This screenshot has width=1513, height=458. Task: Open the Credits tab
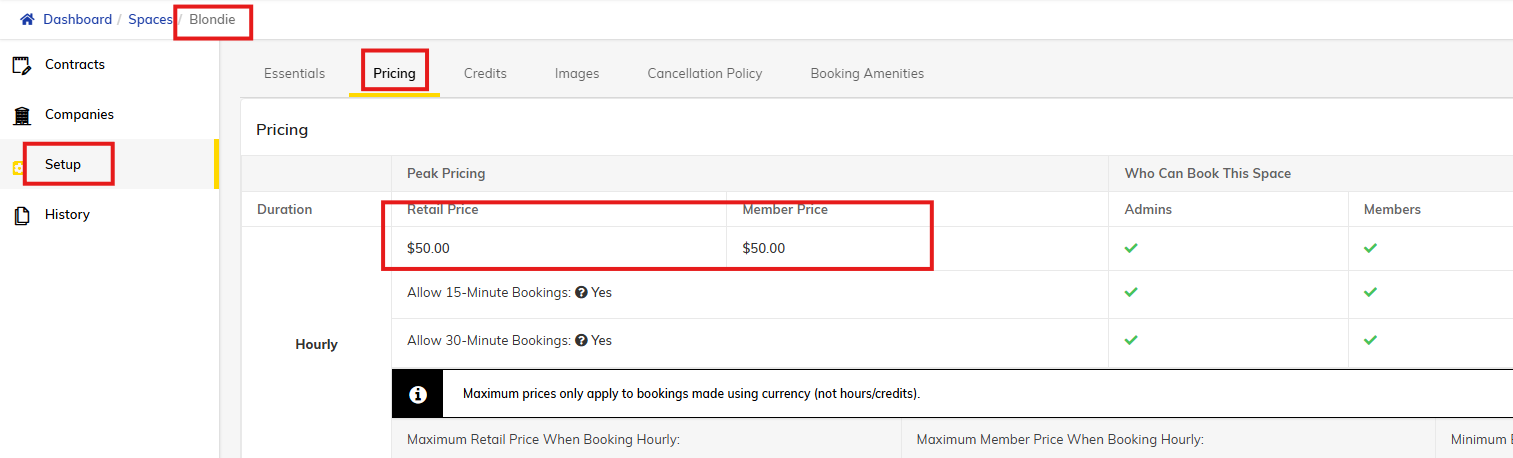pos(485,73)
